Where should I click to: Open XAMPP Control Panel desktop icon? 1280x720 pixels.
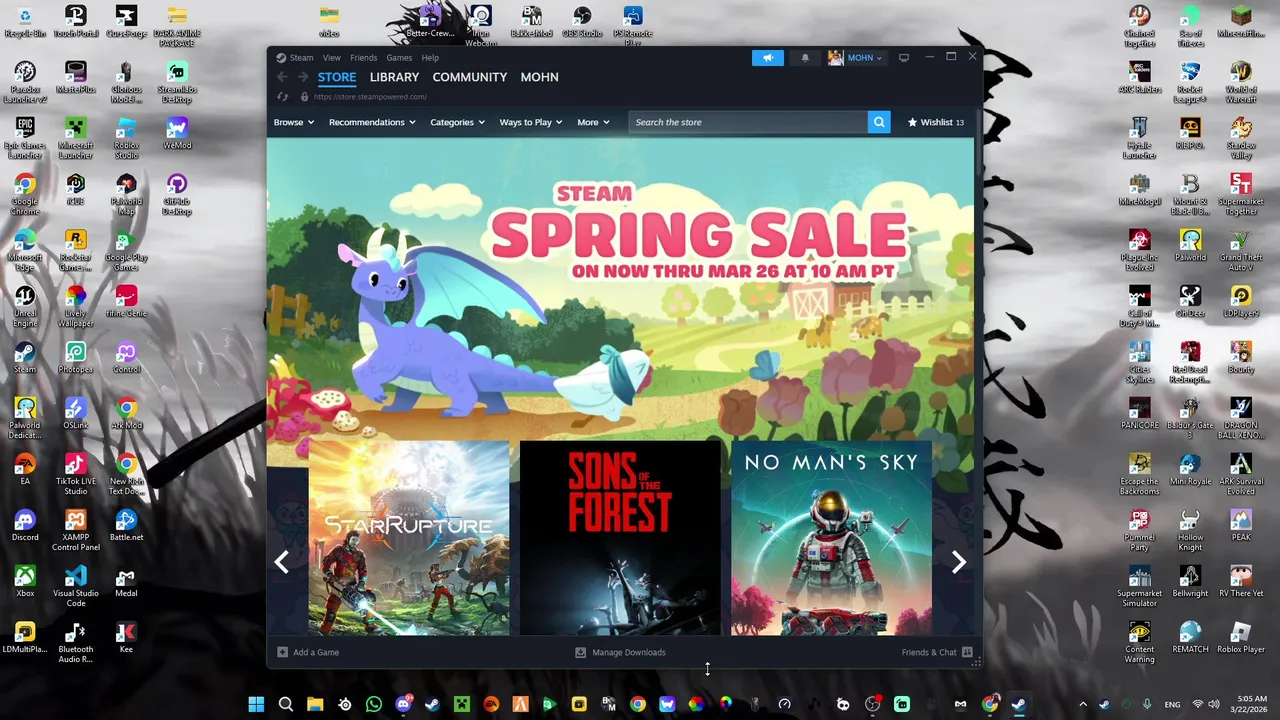76,530
